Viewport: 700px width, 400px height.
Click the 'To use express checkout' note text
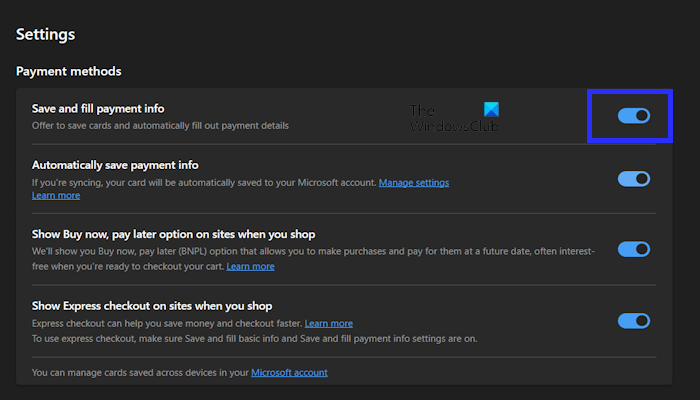tap(254, 338)
